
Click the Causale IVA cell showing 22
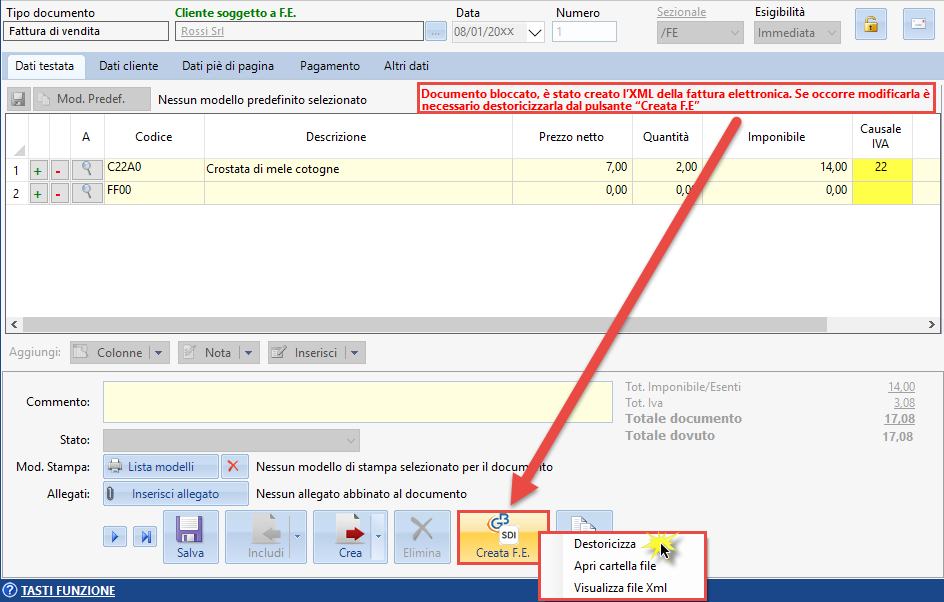882,170
